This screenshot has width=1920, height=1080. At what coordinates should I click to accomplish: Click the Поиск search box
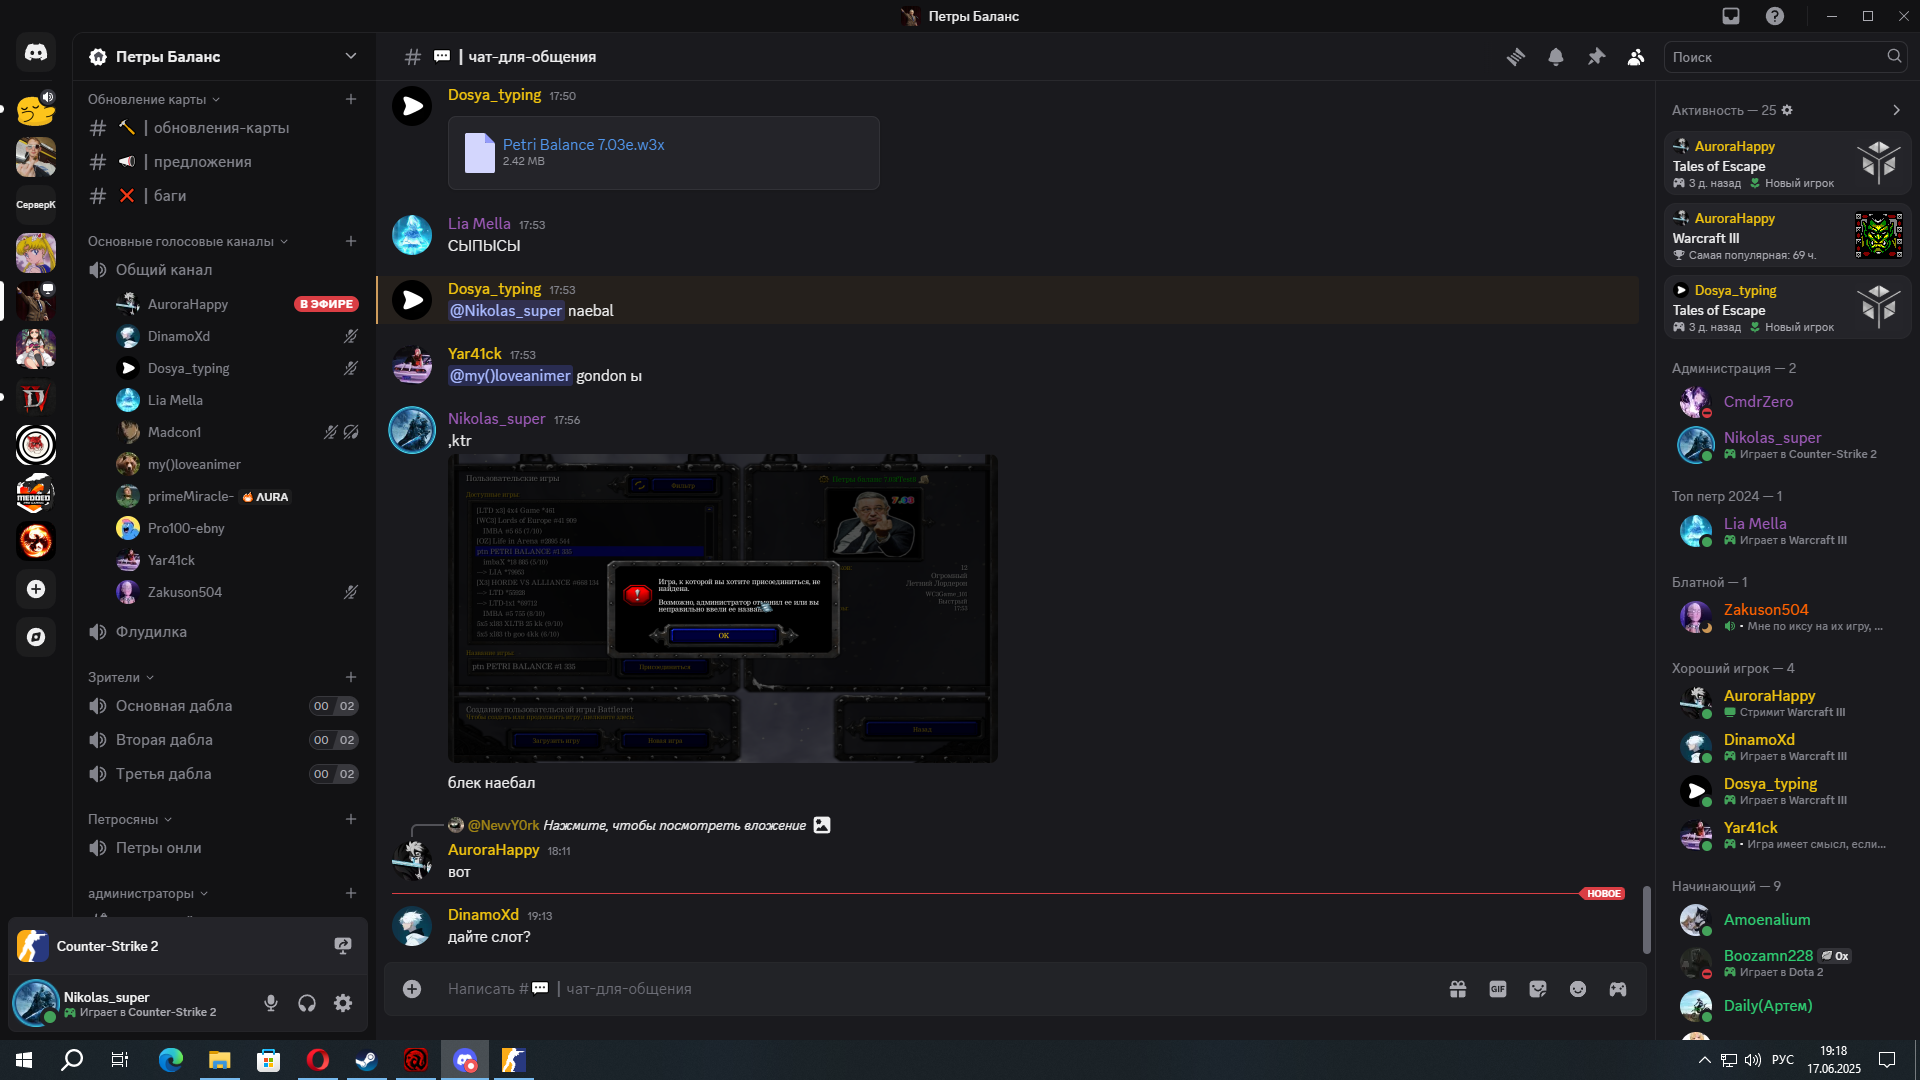[1784, 57]
